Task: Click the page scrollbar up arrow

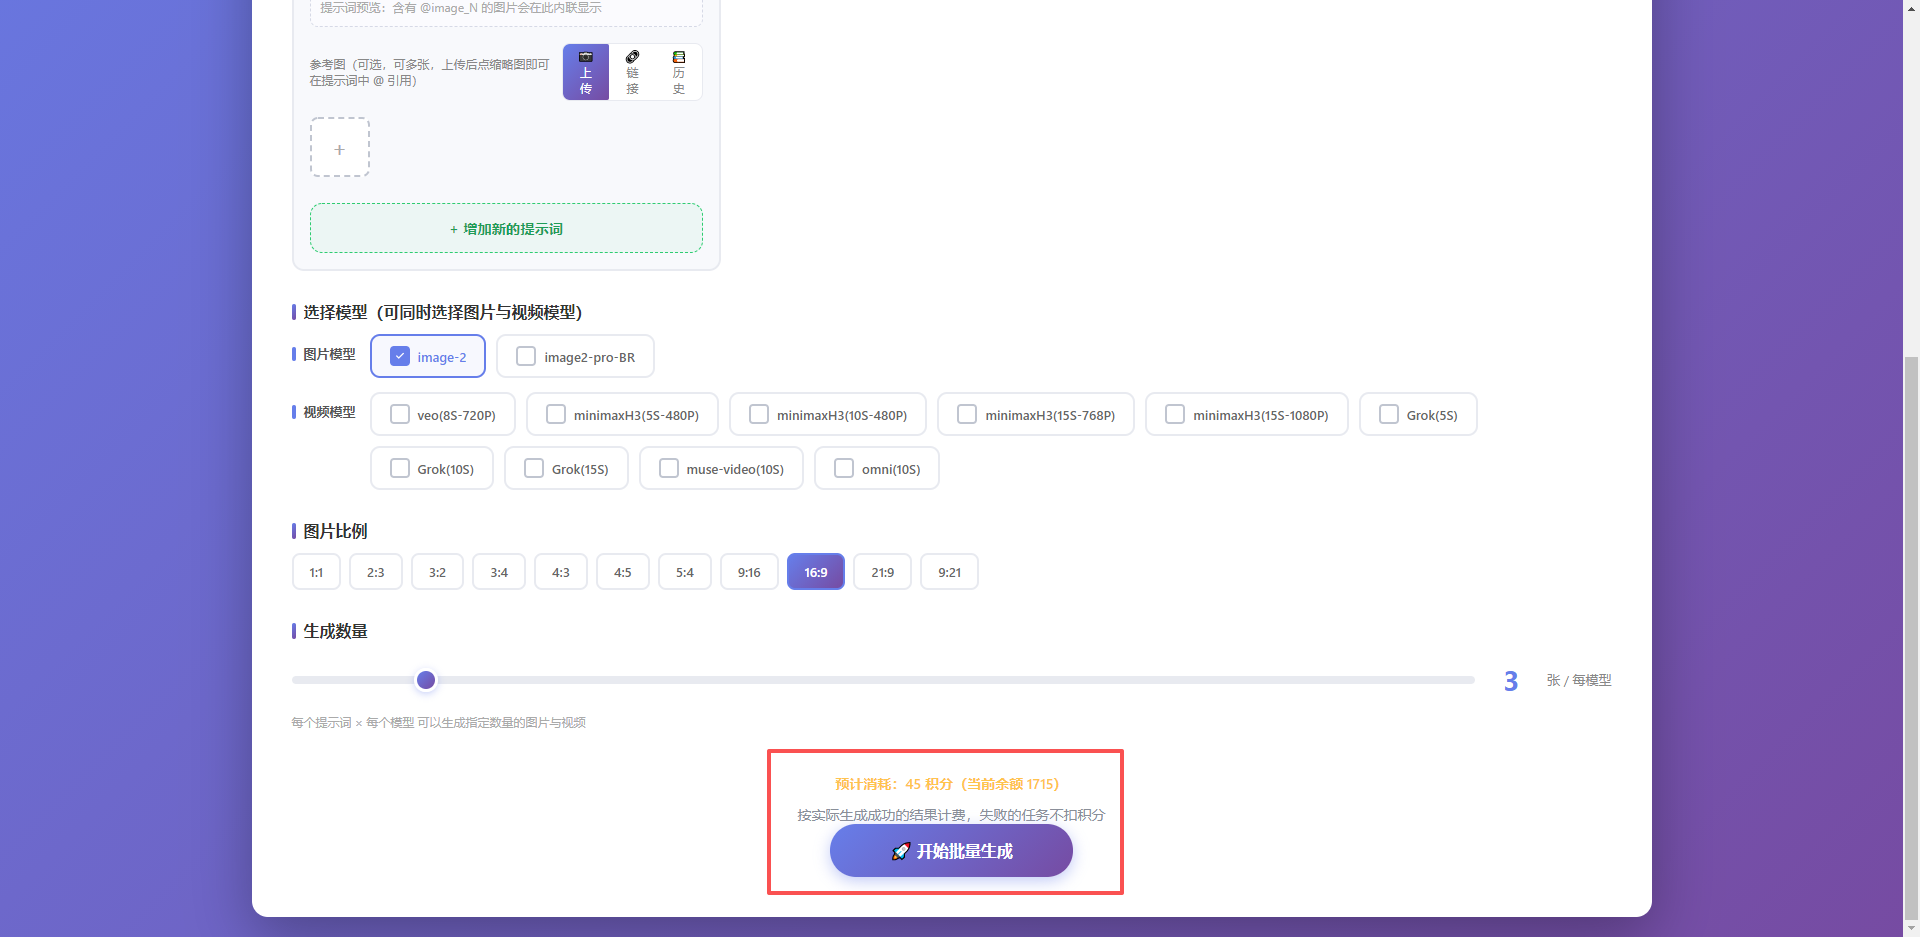Action: pos(1911,8)
